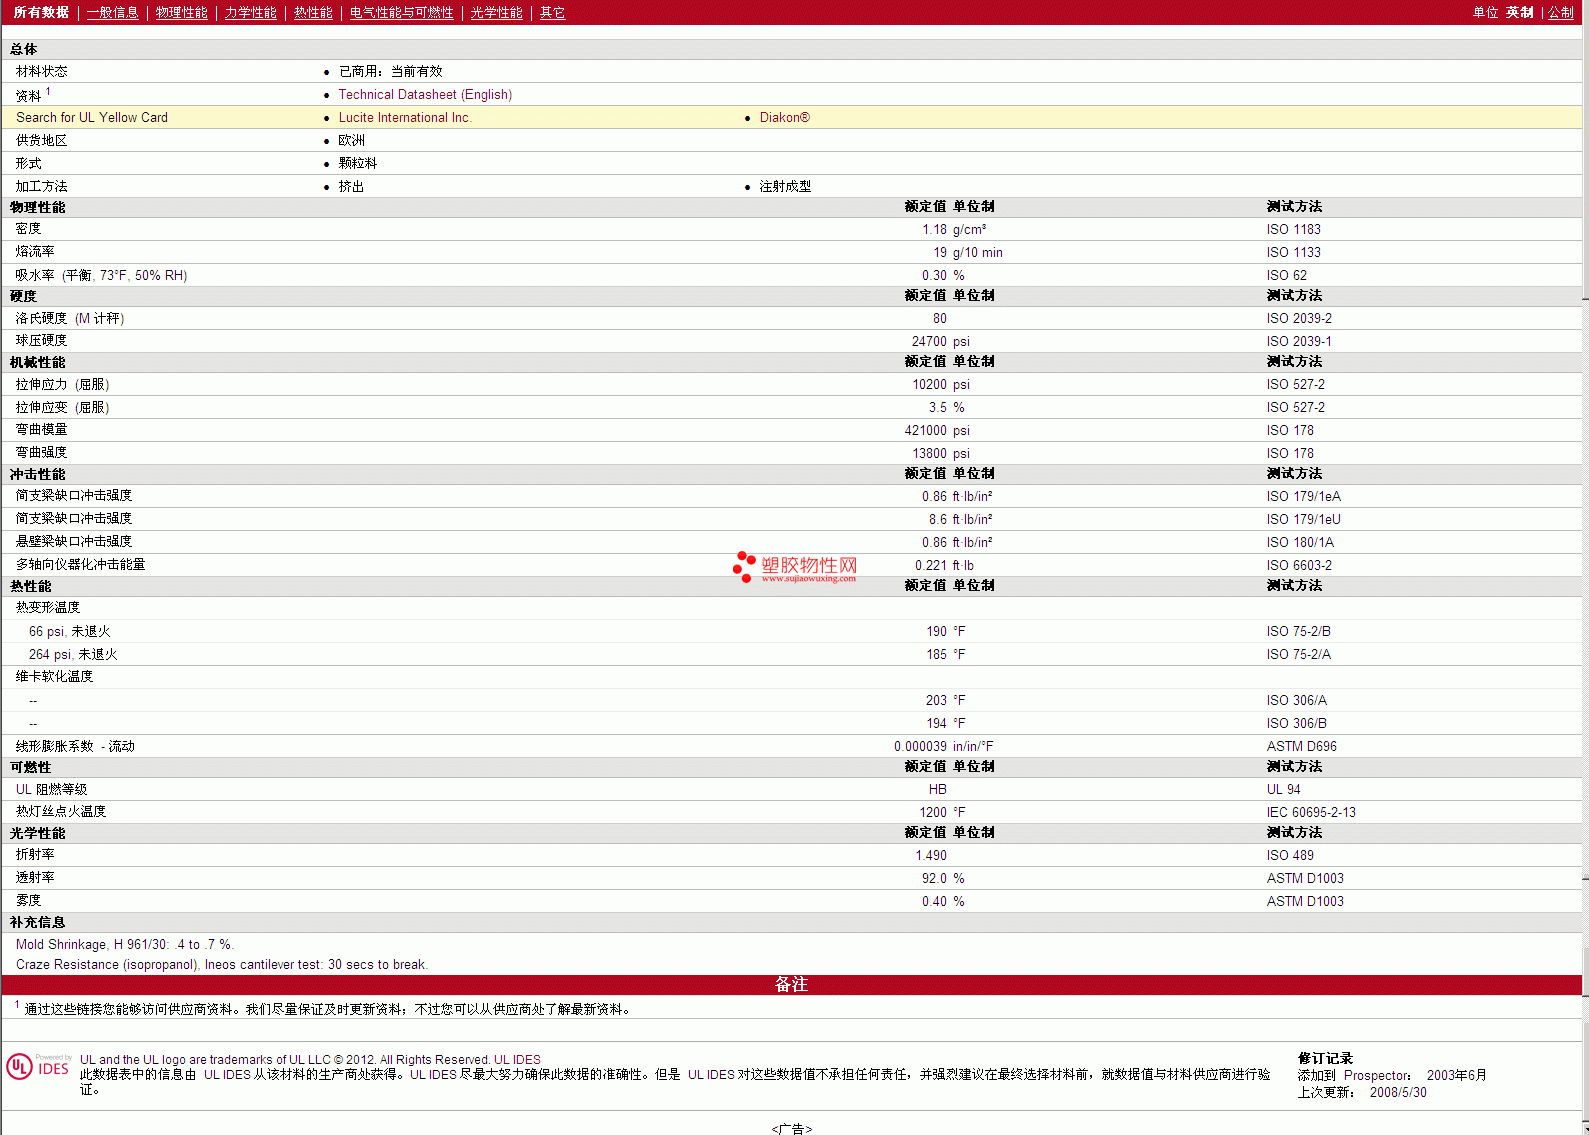Select 英制 units option
The width and height of the screenshot is (1589, 1135).
tap(1519, 13)
